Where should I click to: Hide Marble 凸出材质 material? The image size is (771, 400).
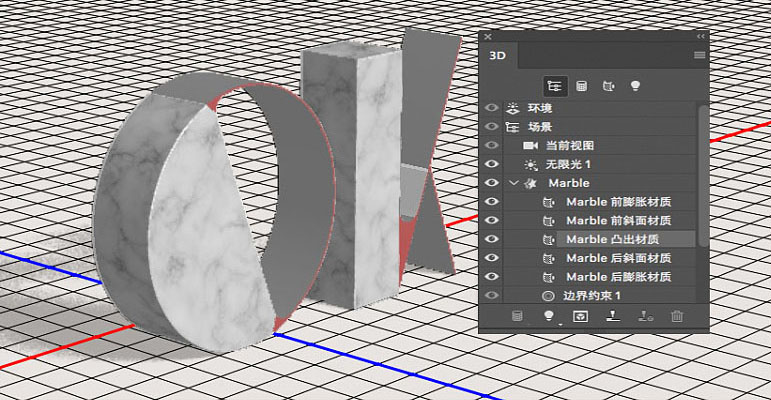tap(491, 239)
